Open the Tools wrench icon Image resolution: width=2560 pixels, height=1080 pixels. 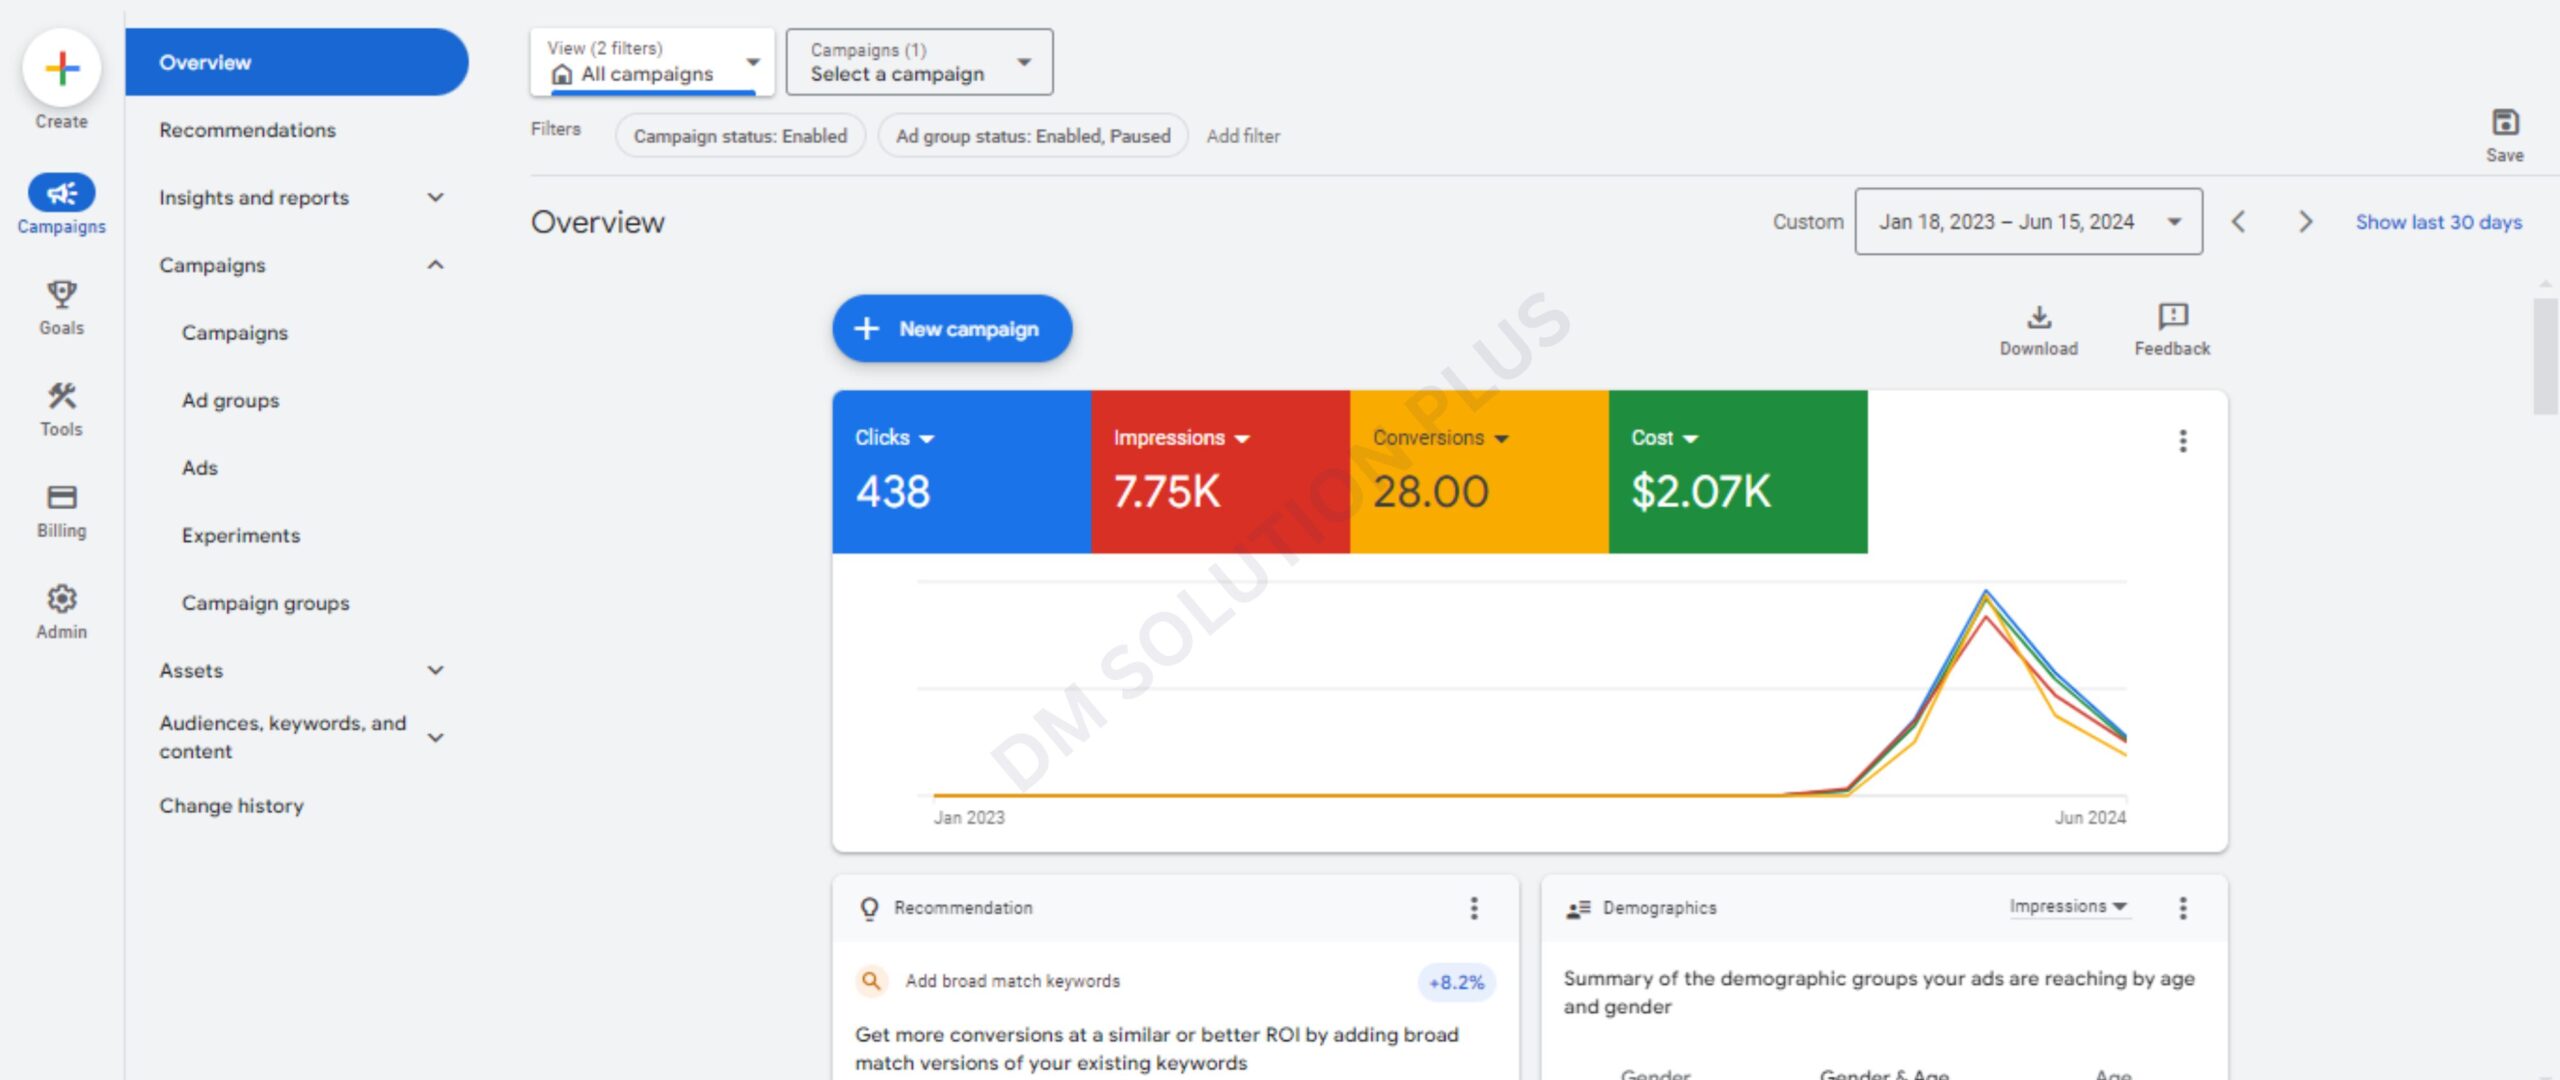pyautogui.click(x=62, y=396)
